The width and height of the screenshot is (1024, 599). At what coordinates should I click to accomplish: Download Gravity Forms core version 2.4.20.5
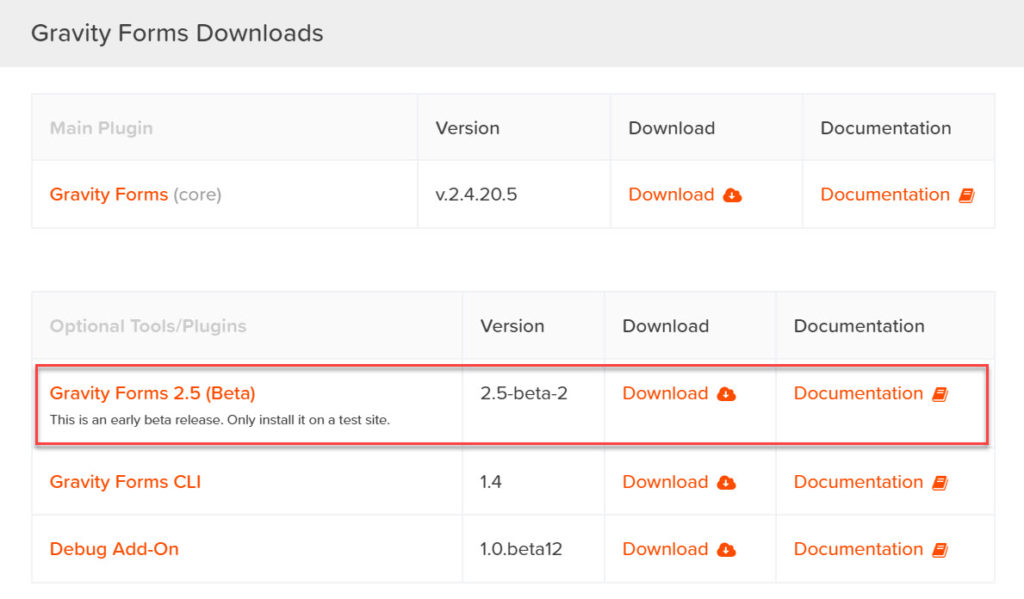pyautogui.click(x=671, y=195)
